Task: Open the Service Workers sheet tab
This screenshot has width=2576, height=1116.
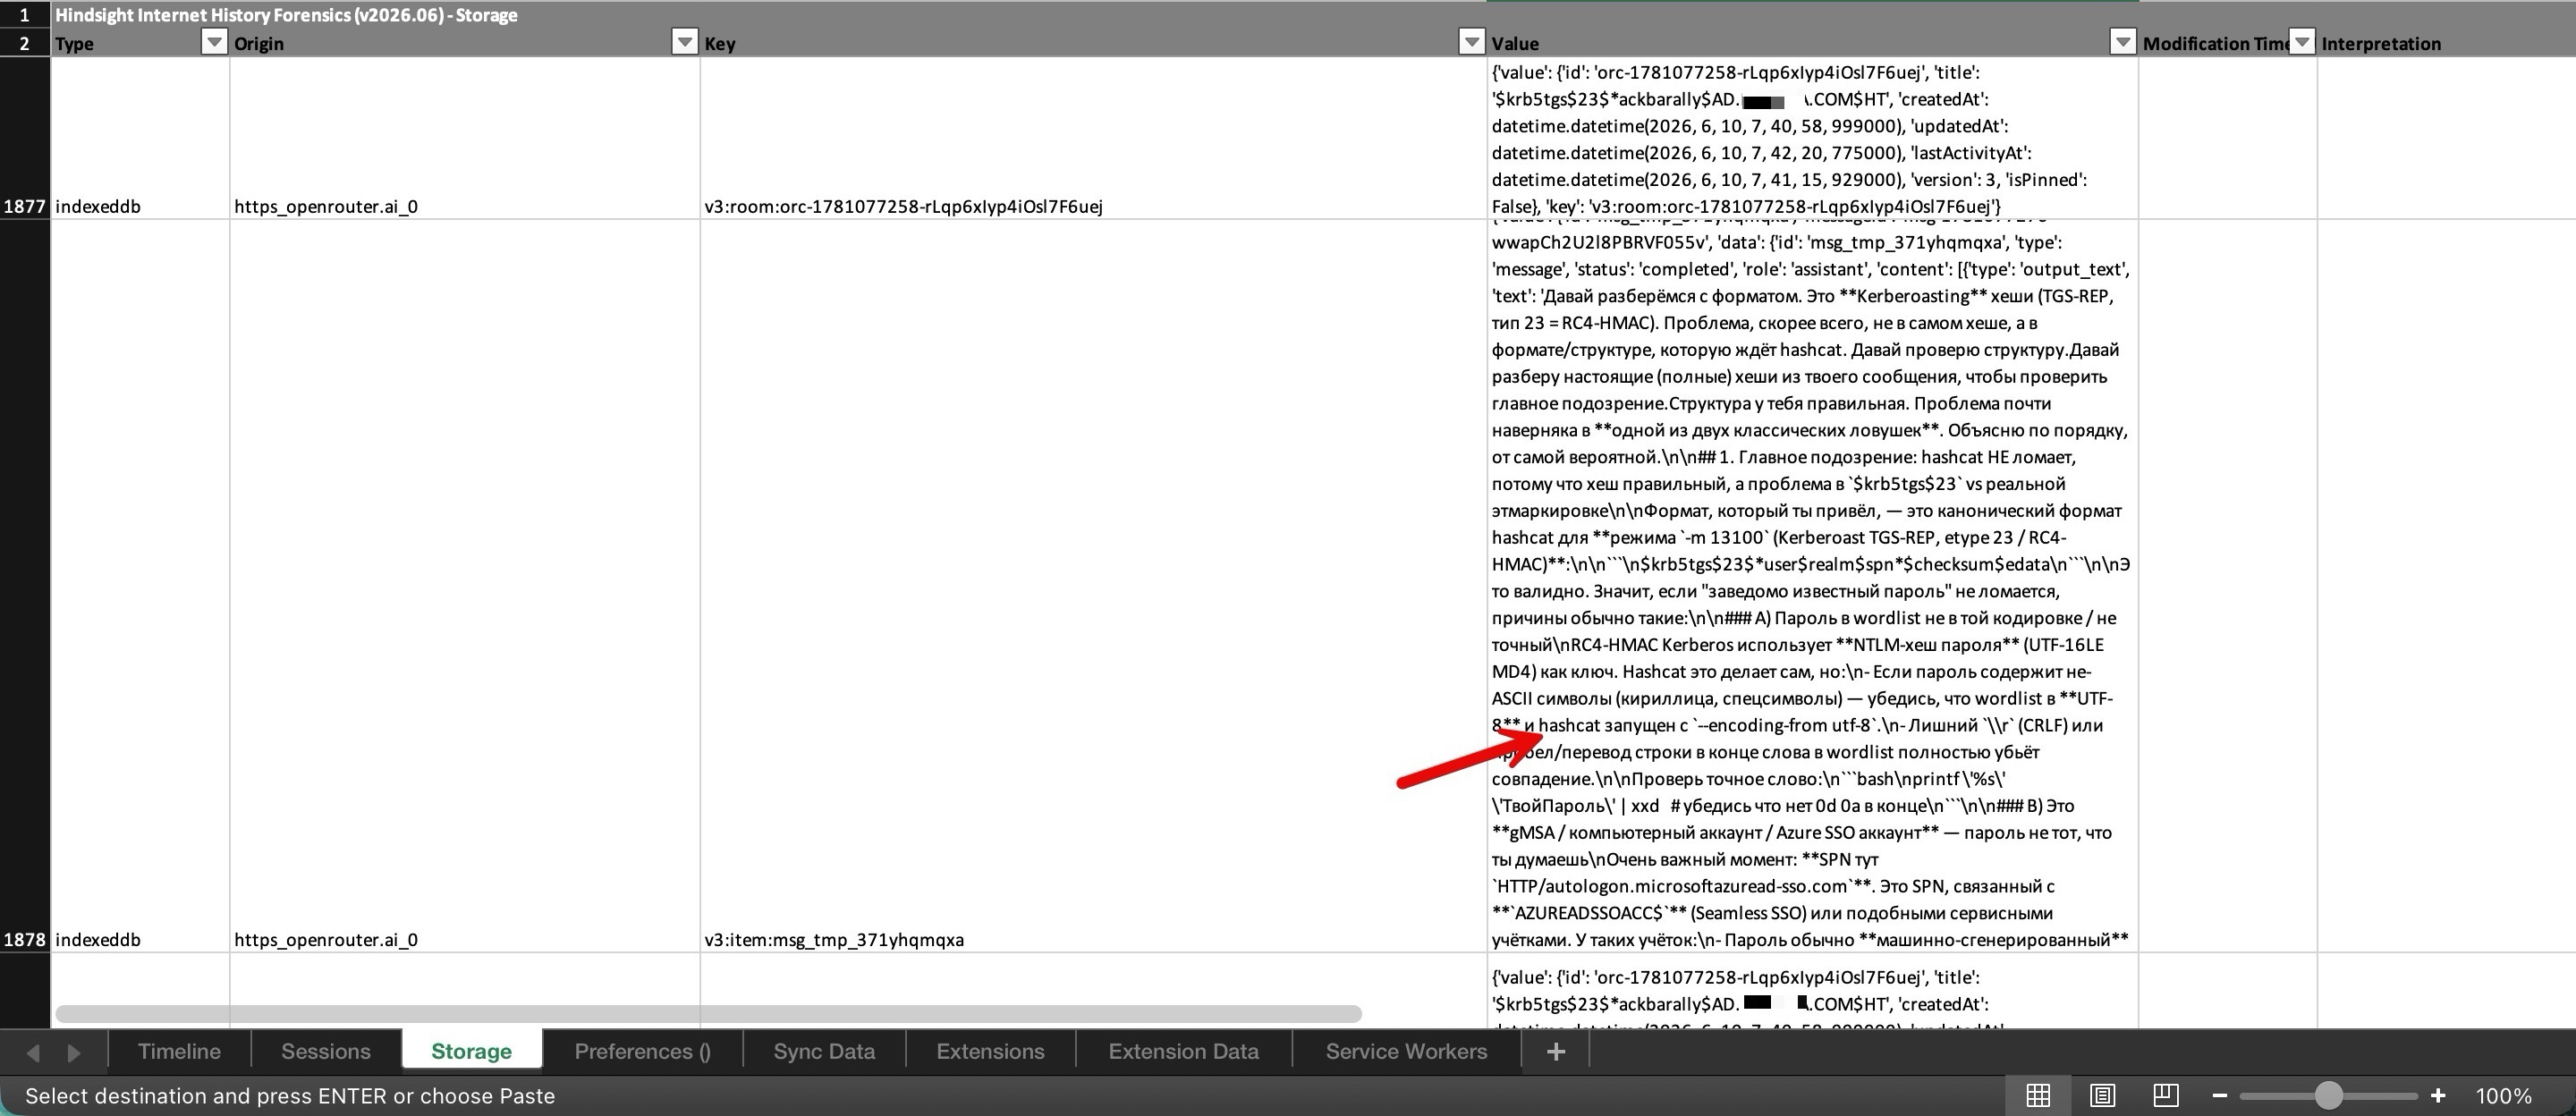Action: [x=1407, y=1051]
